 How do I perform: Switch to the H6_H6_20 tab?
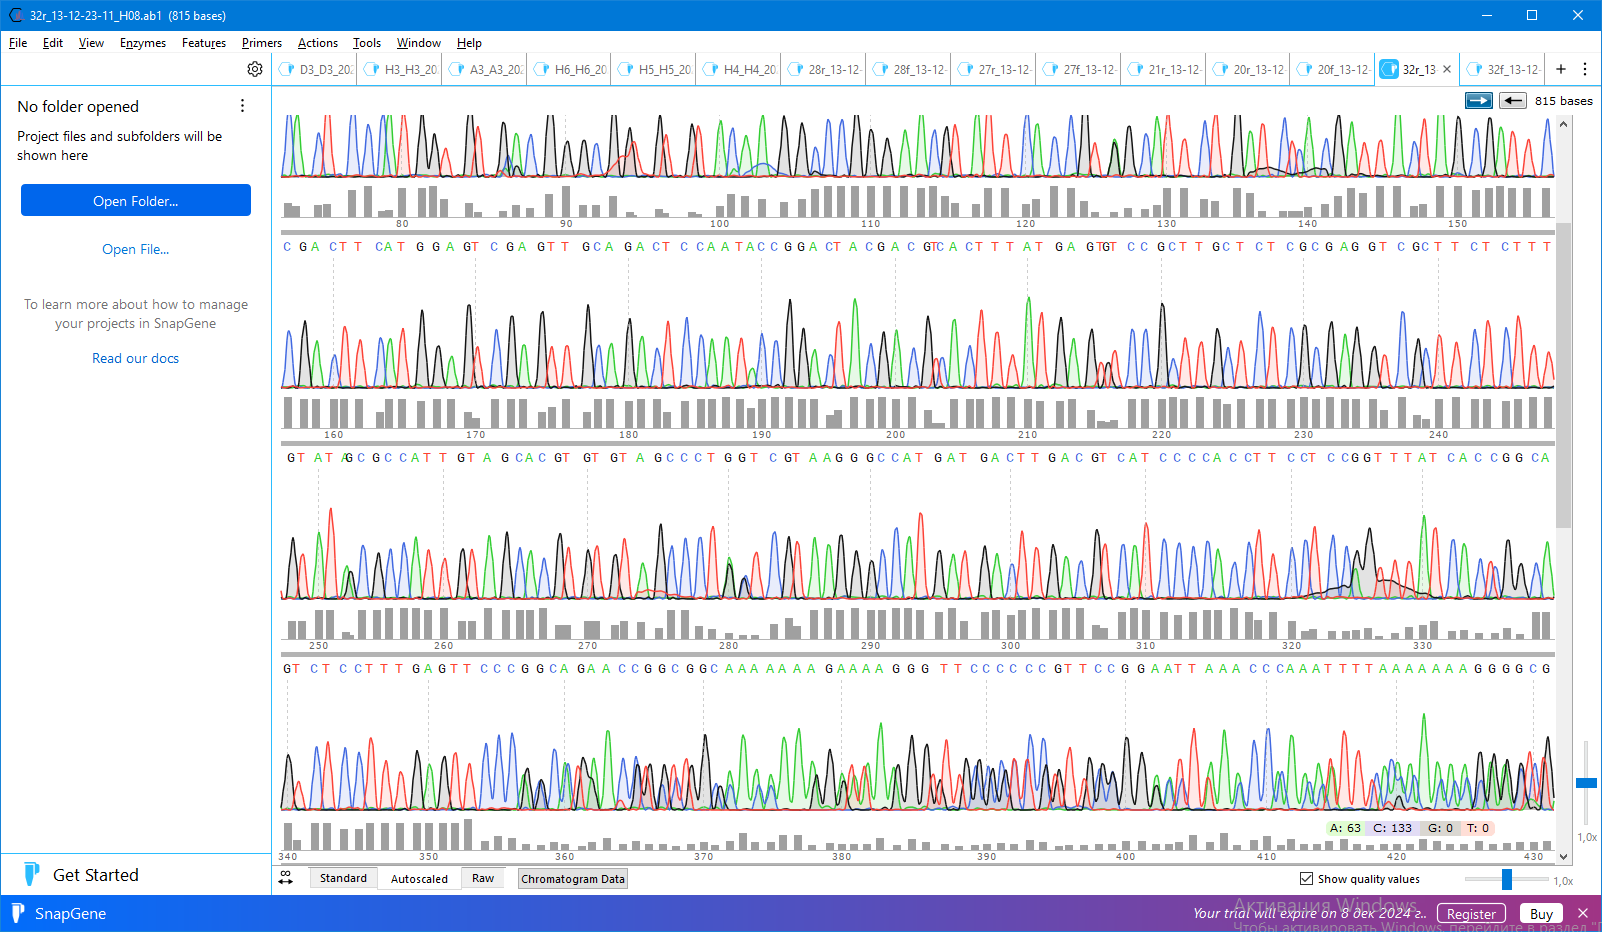[571, 69]
